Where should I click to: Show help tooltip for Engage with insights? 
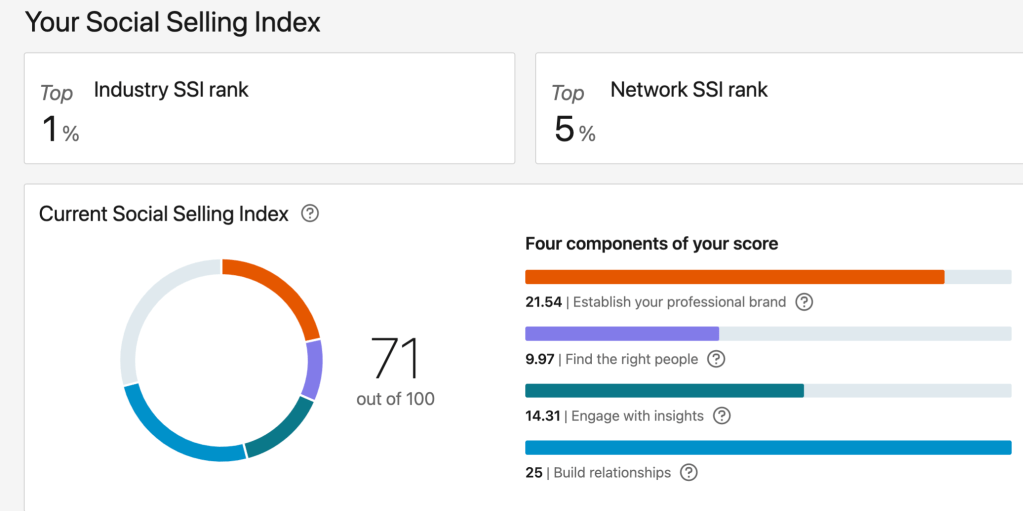point(722,416)
